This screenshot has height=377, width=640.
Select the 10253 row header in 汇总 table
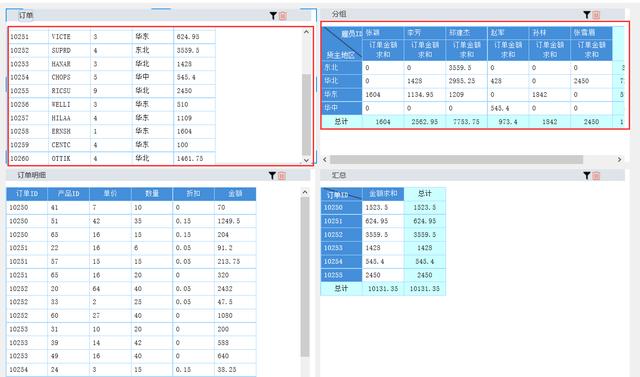pos(342,248)
